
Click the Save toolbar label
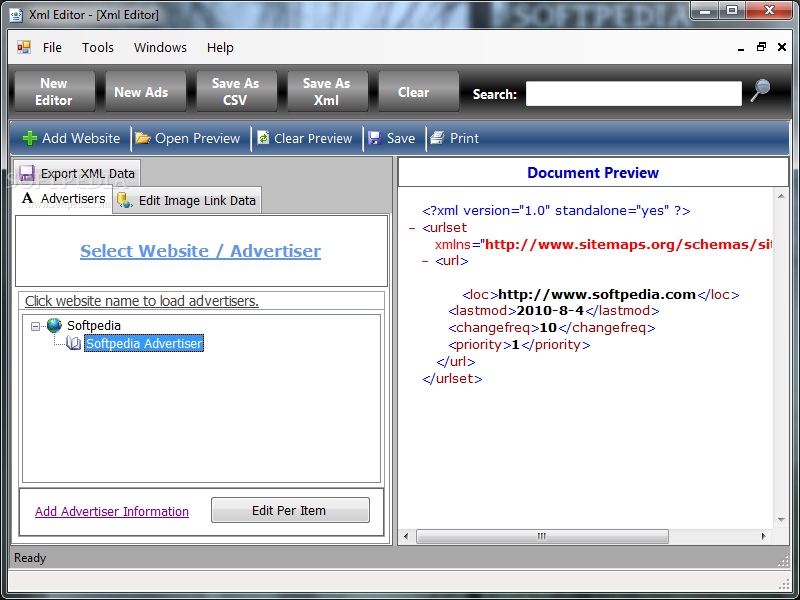401,138
